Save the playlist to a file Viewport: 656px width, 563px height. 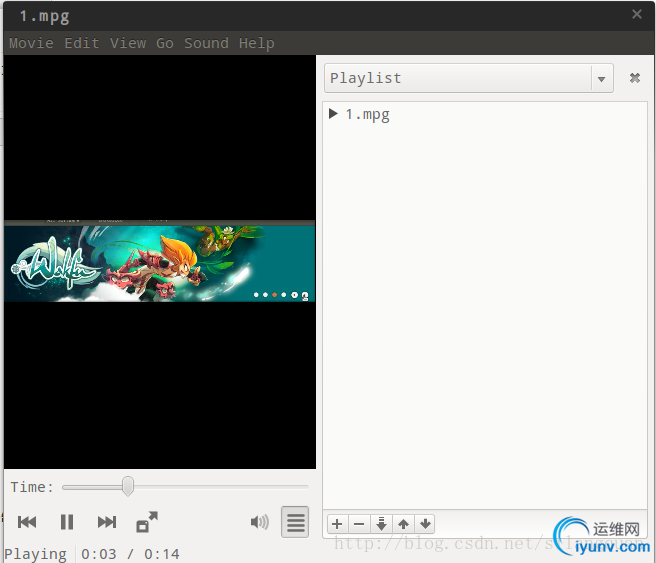pyautogui.click(x=381, y=524)
